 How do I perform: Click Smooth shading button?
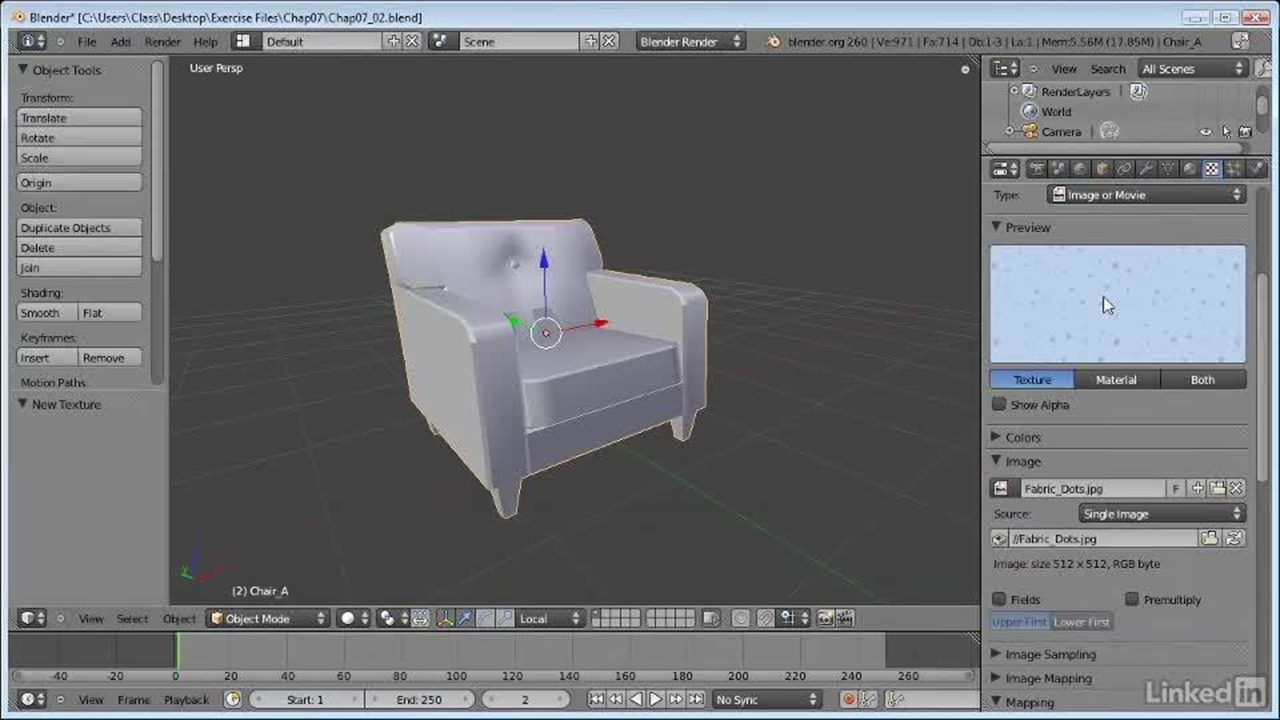(x=47, y=313)
